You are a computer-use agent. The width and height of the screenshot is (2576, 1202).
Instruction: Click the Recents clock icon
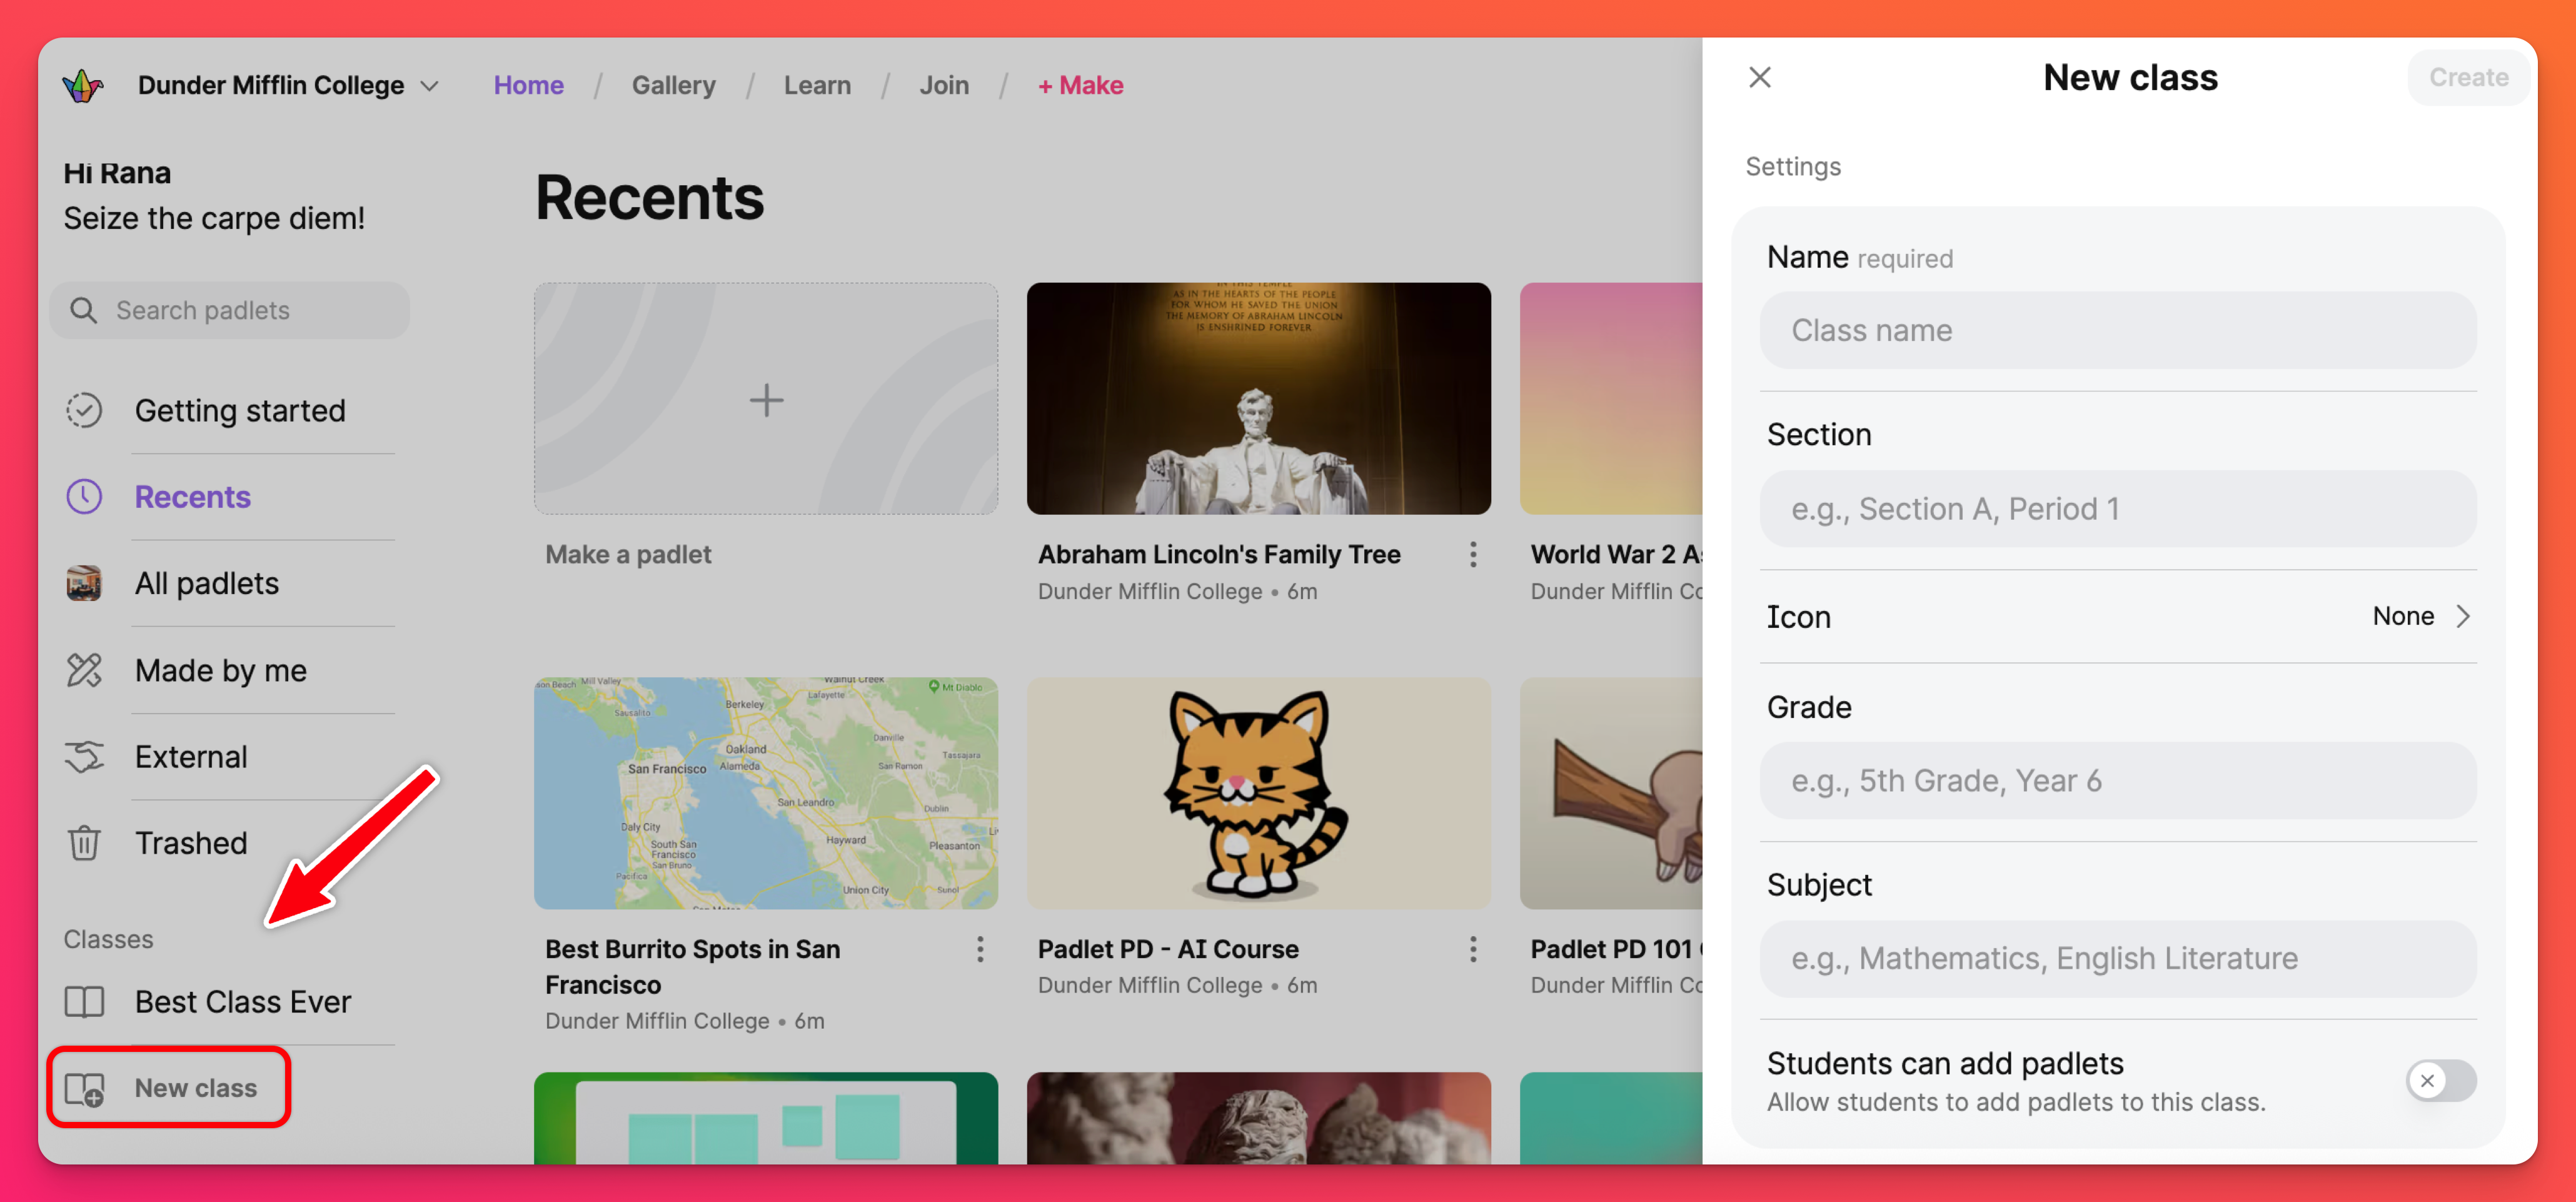(x=84, y=497)
